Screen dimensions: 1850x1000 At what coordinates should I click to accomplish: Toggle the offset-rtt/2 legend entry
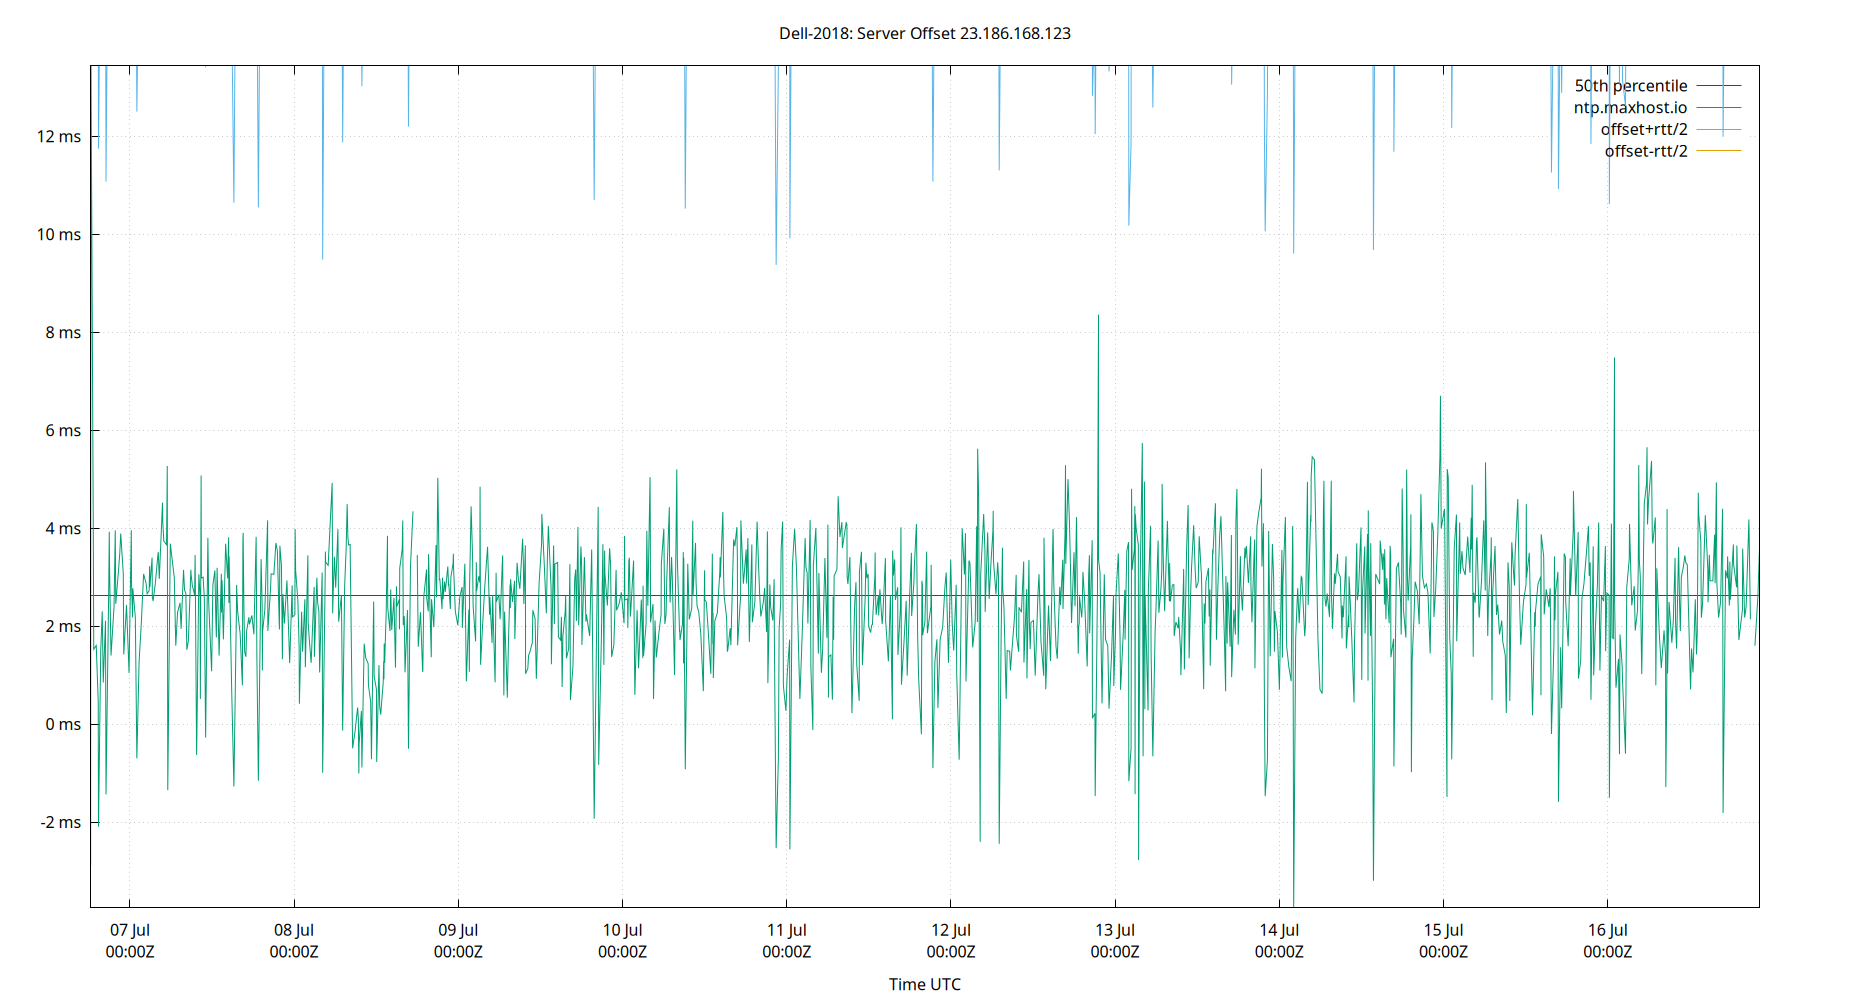coord(1645,150)
